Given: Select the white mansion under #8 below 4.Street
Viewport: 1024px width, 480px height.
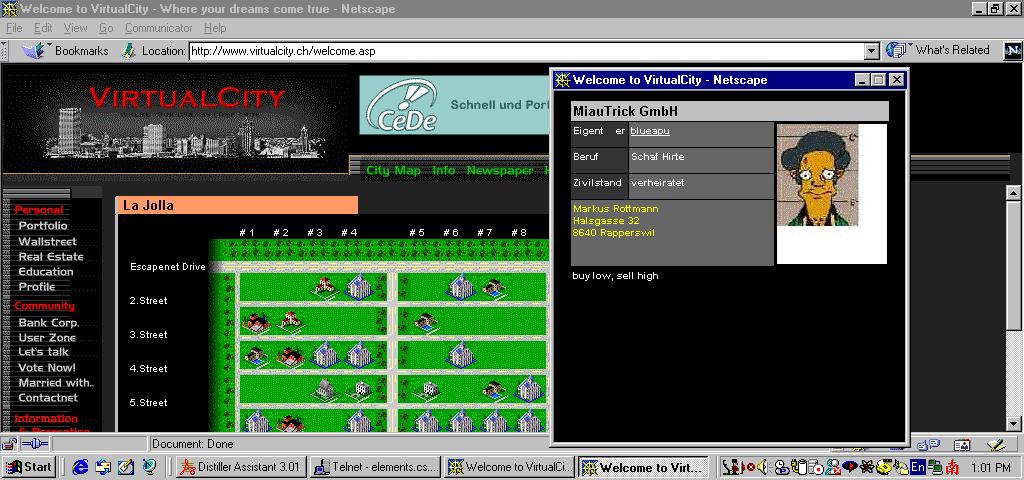Looking at the screenshot, I should 528,388.
